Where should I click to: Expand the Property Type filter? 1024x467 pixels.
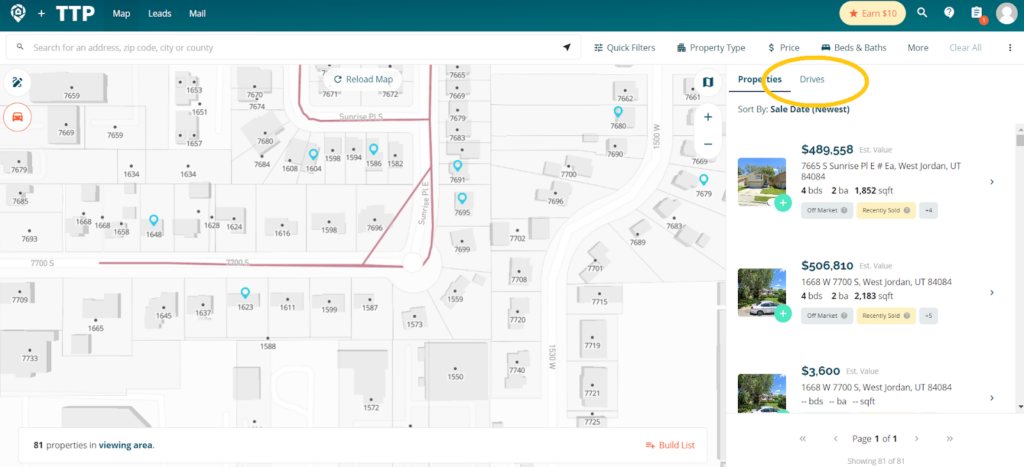pyautogui.click(x=711, y=47)
